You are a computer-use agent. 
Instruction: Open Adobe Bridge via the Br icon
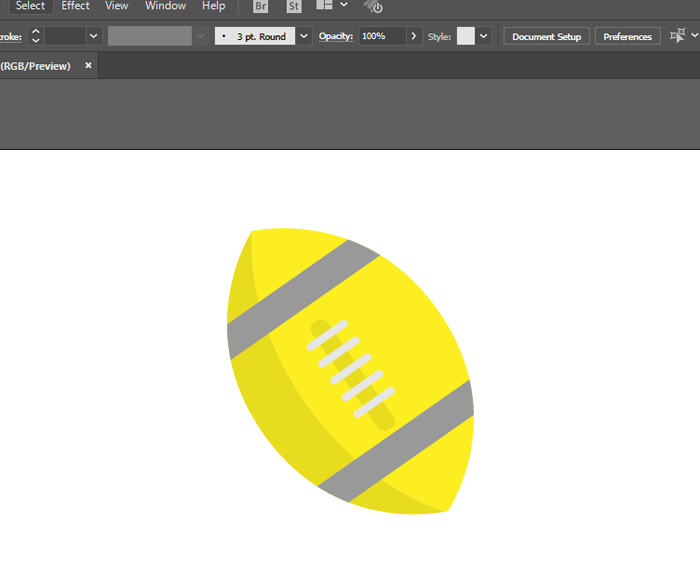261,6
